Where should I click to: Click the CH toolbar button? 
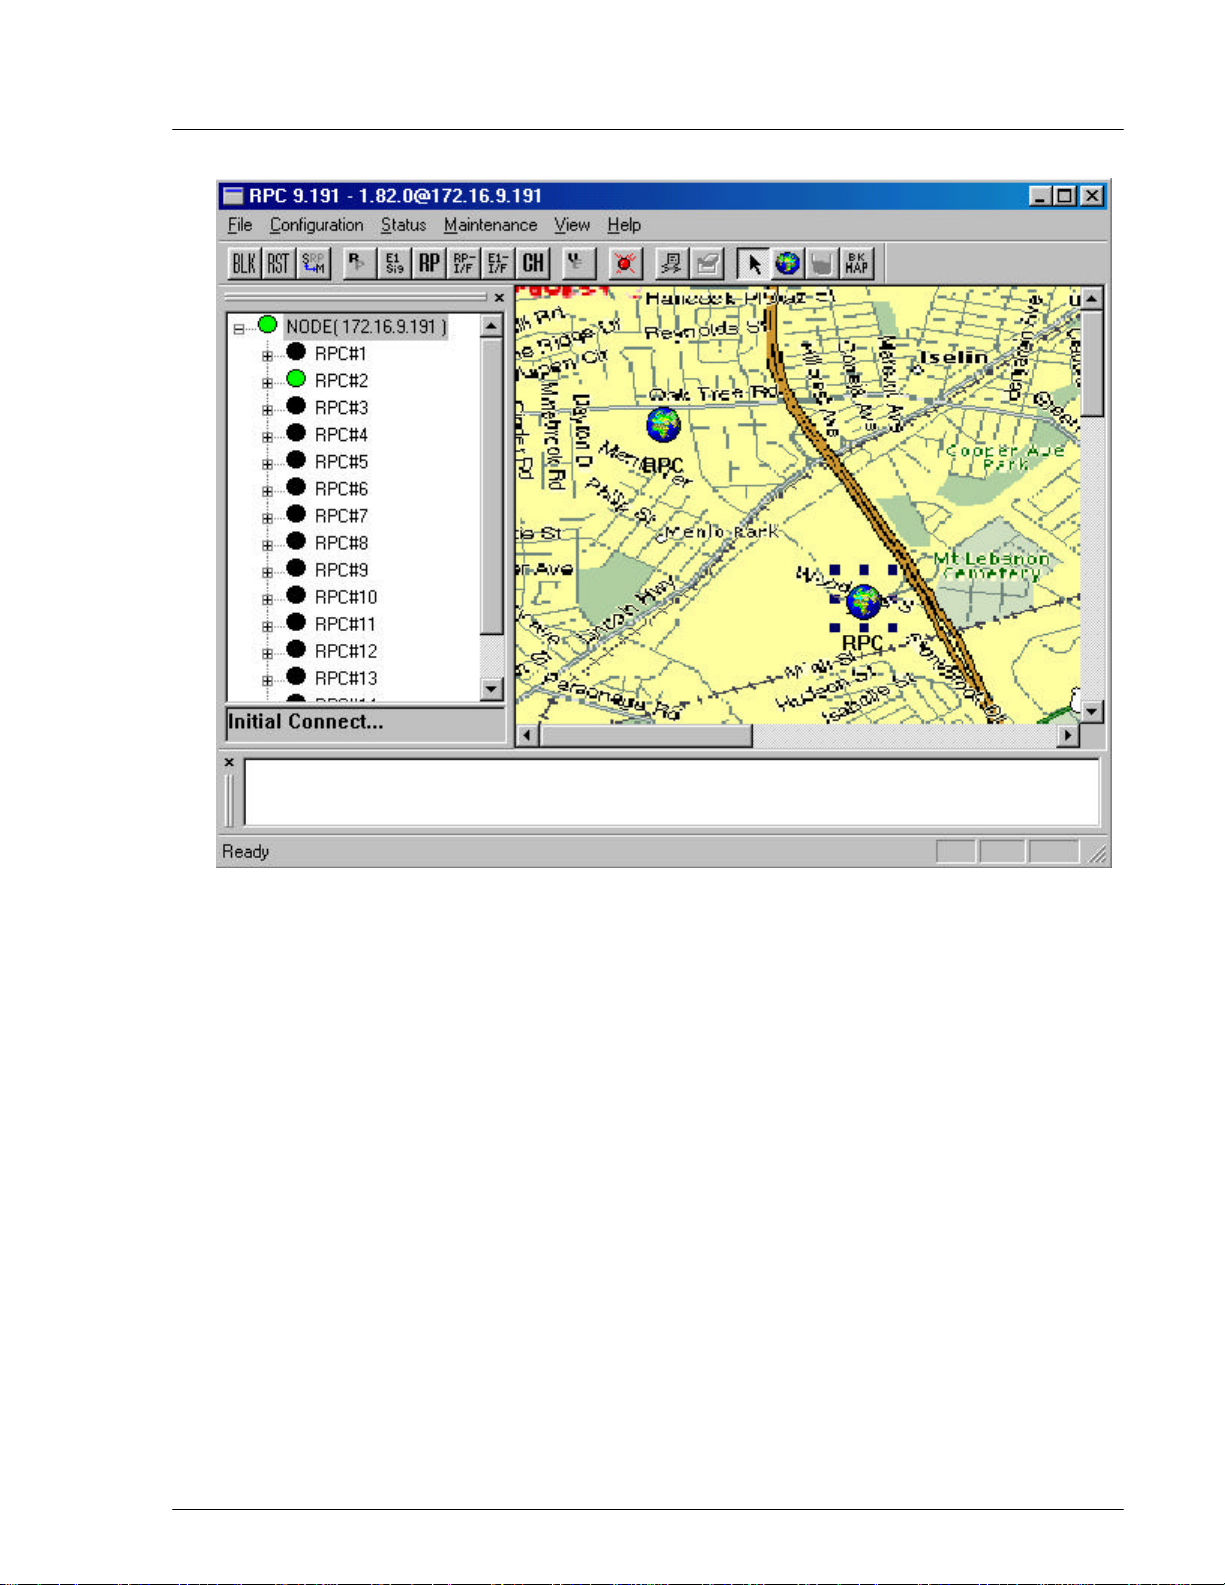pyautogui.click(x=533, y=263)
